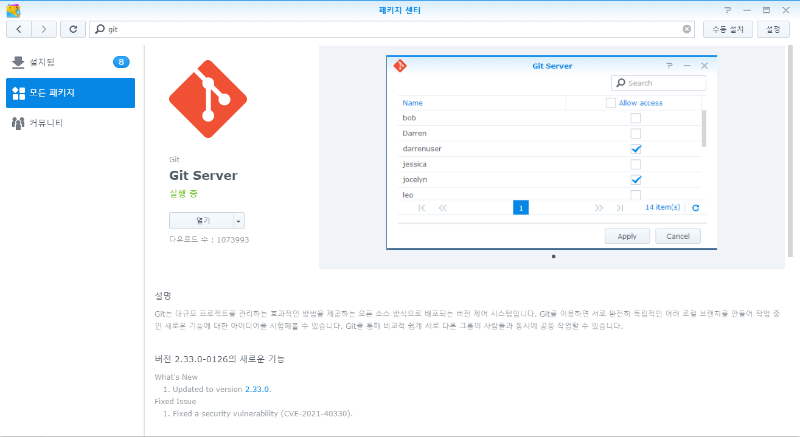The image size is (800, 437).
Task: Click the Git Server package title
Action: tap(203, 175)
